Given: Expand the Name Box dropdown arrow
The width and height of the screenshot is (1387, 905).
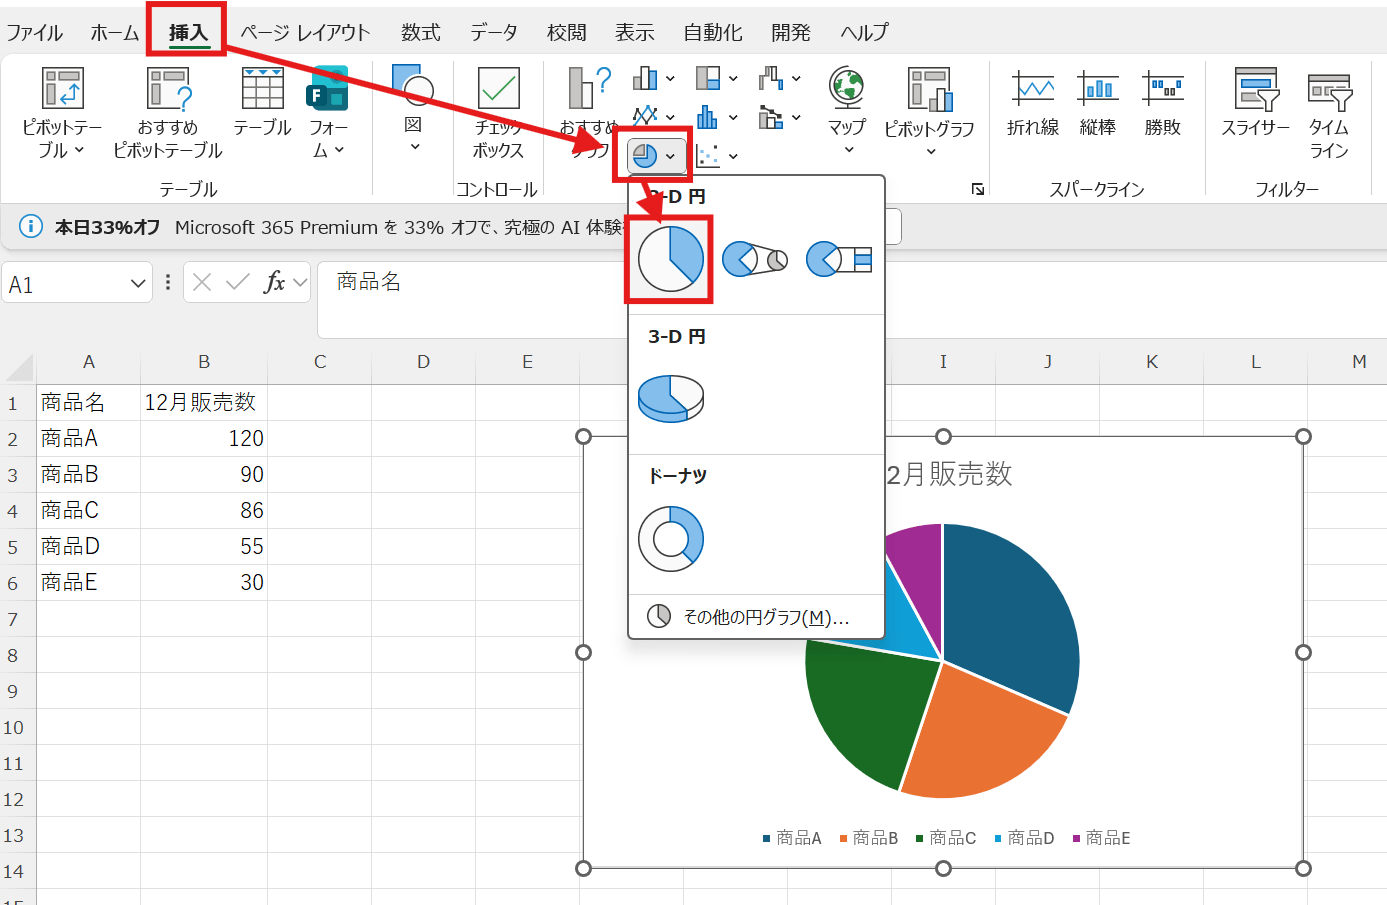Looking at the screenshot, I should click(138, 284).
